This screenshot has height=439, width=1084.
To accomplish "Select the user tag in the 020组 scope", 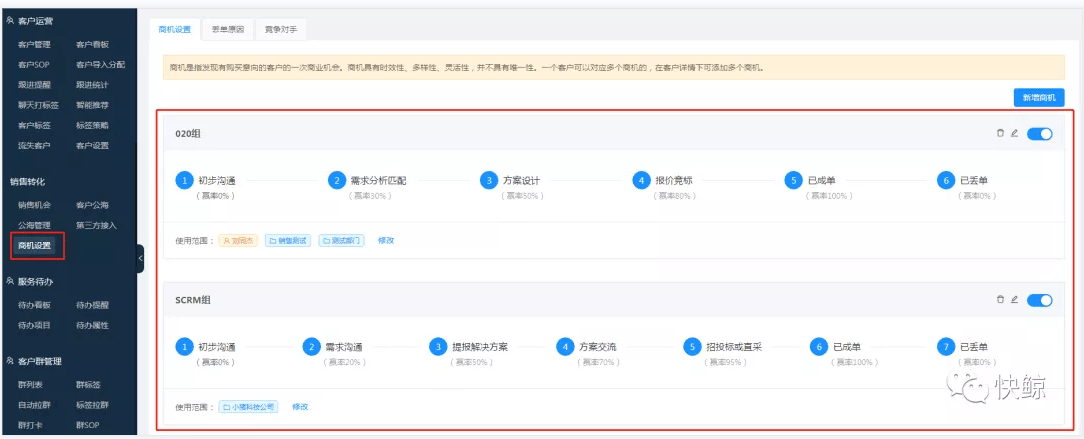I will pyautogui.click(x=238, y=241).
